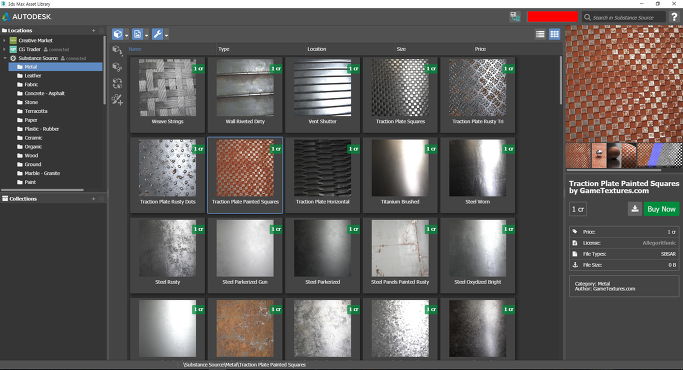Select the Traction Plate Horizontal thumbnail
This screenshot has width=683, height=370.
(323, 168)
